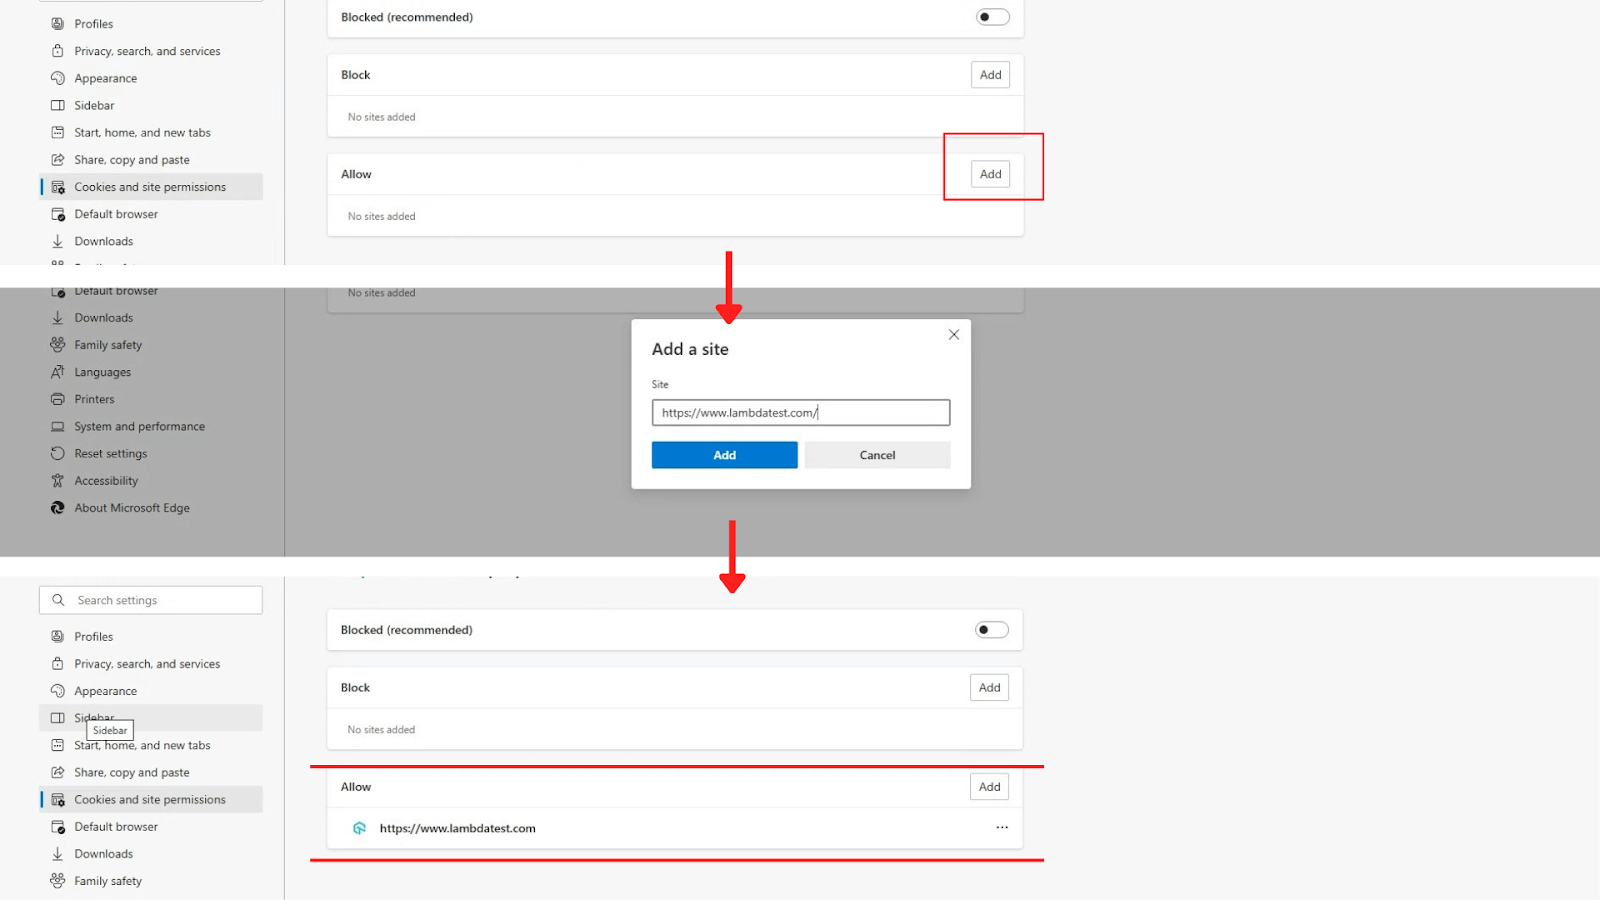Click the System and performance icon
1600x900 pixels.
(58, 426)
